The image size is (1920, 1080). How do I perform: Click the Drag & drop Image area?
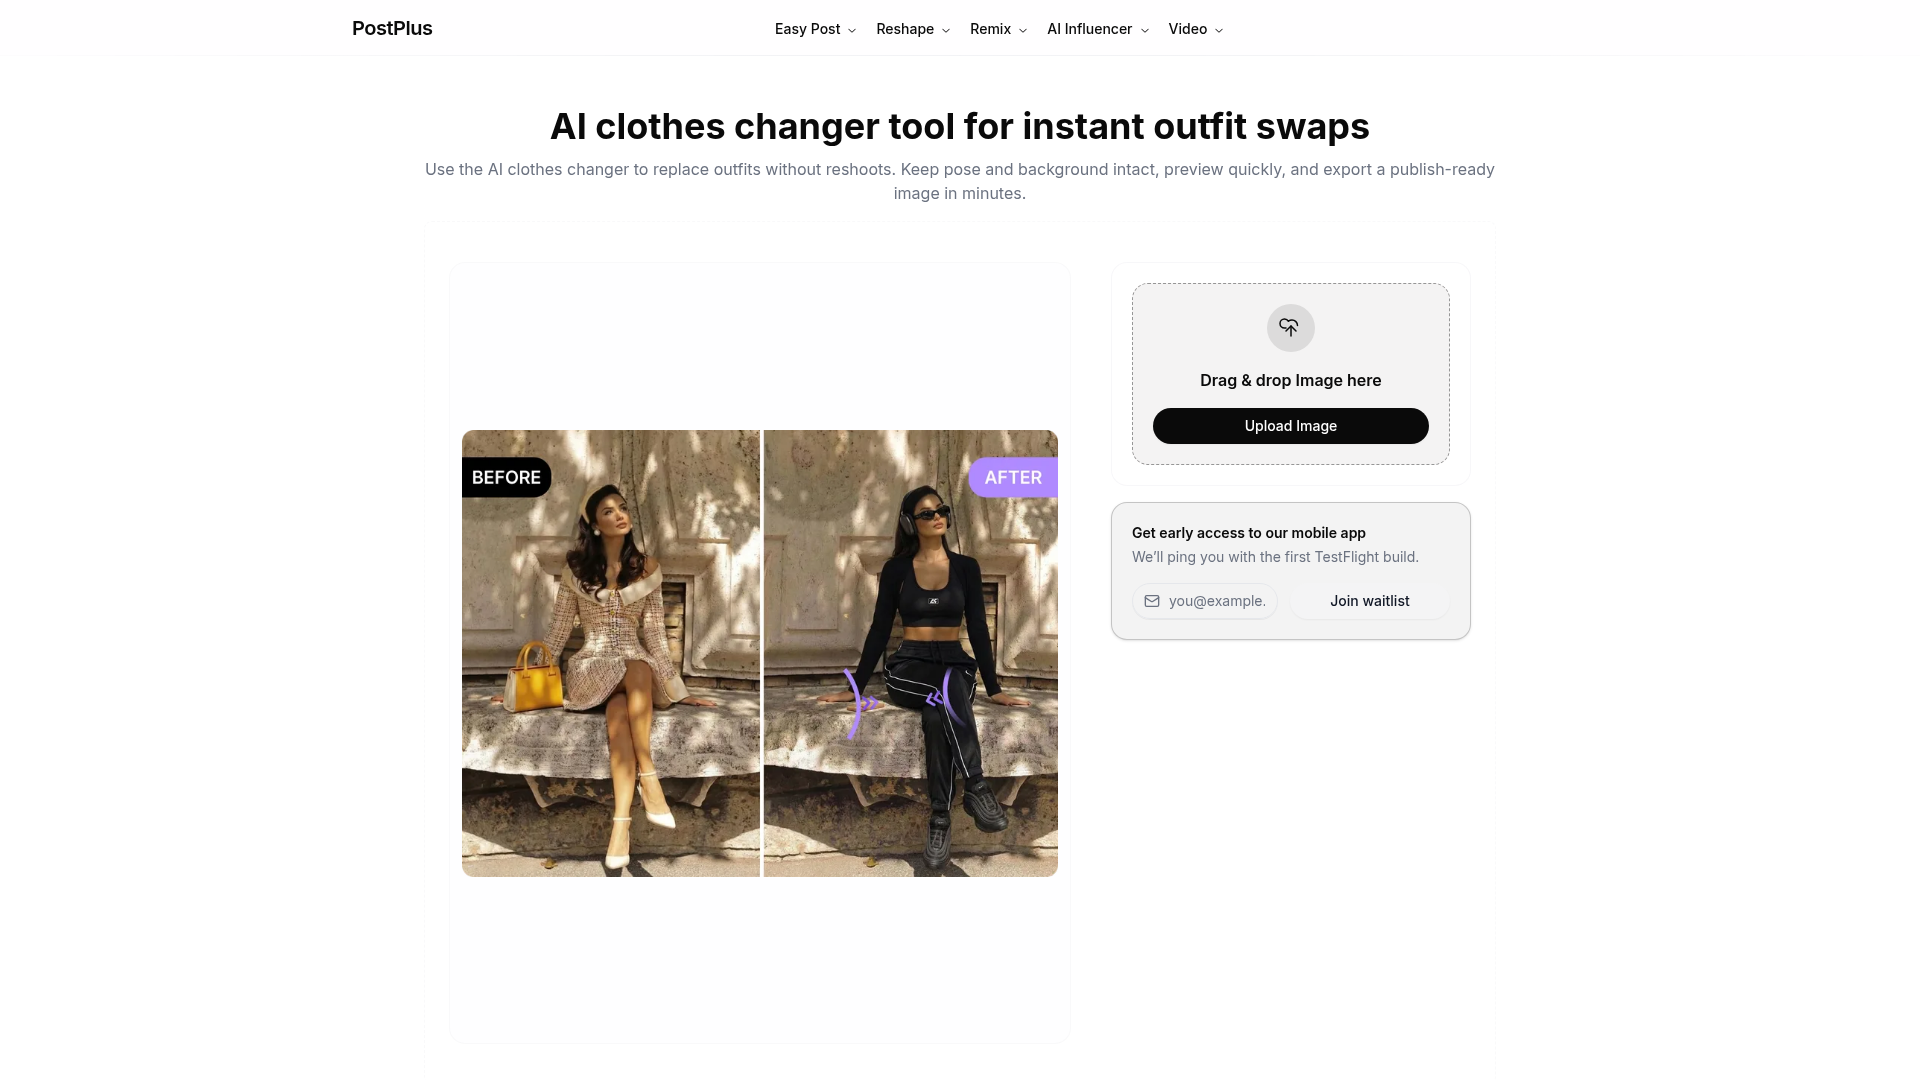pos(1290,374)
